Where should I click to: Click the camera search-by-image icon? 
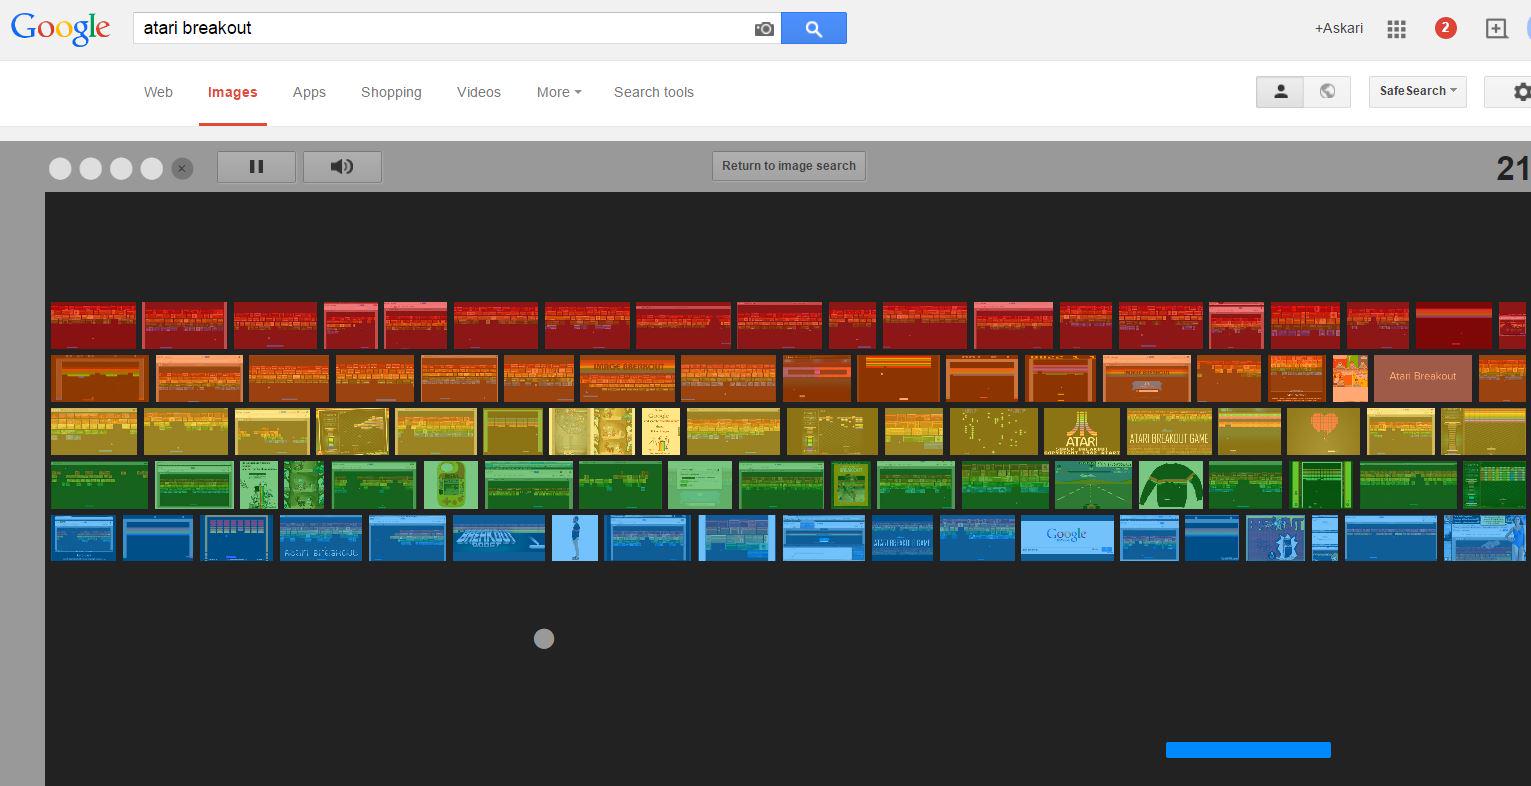[764, 29]
